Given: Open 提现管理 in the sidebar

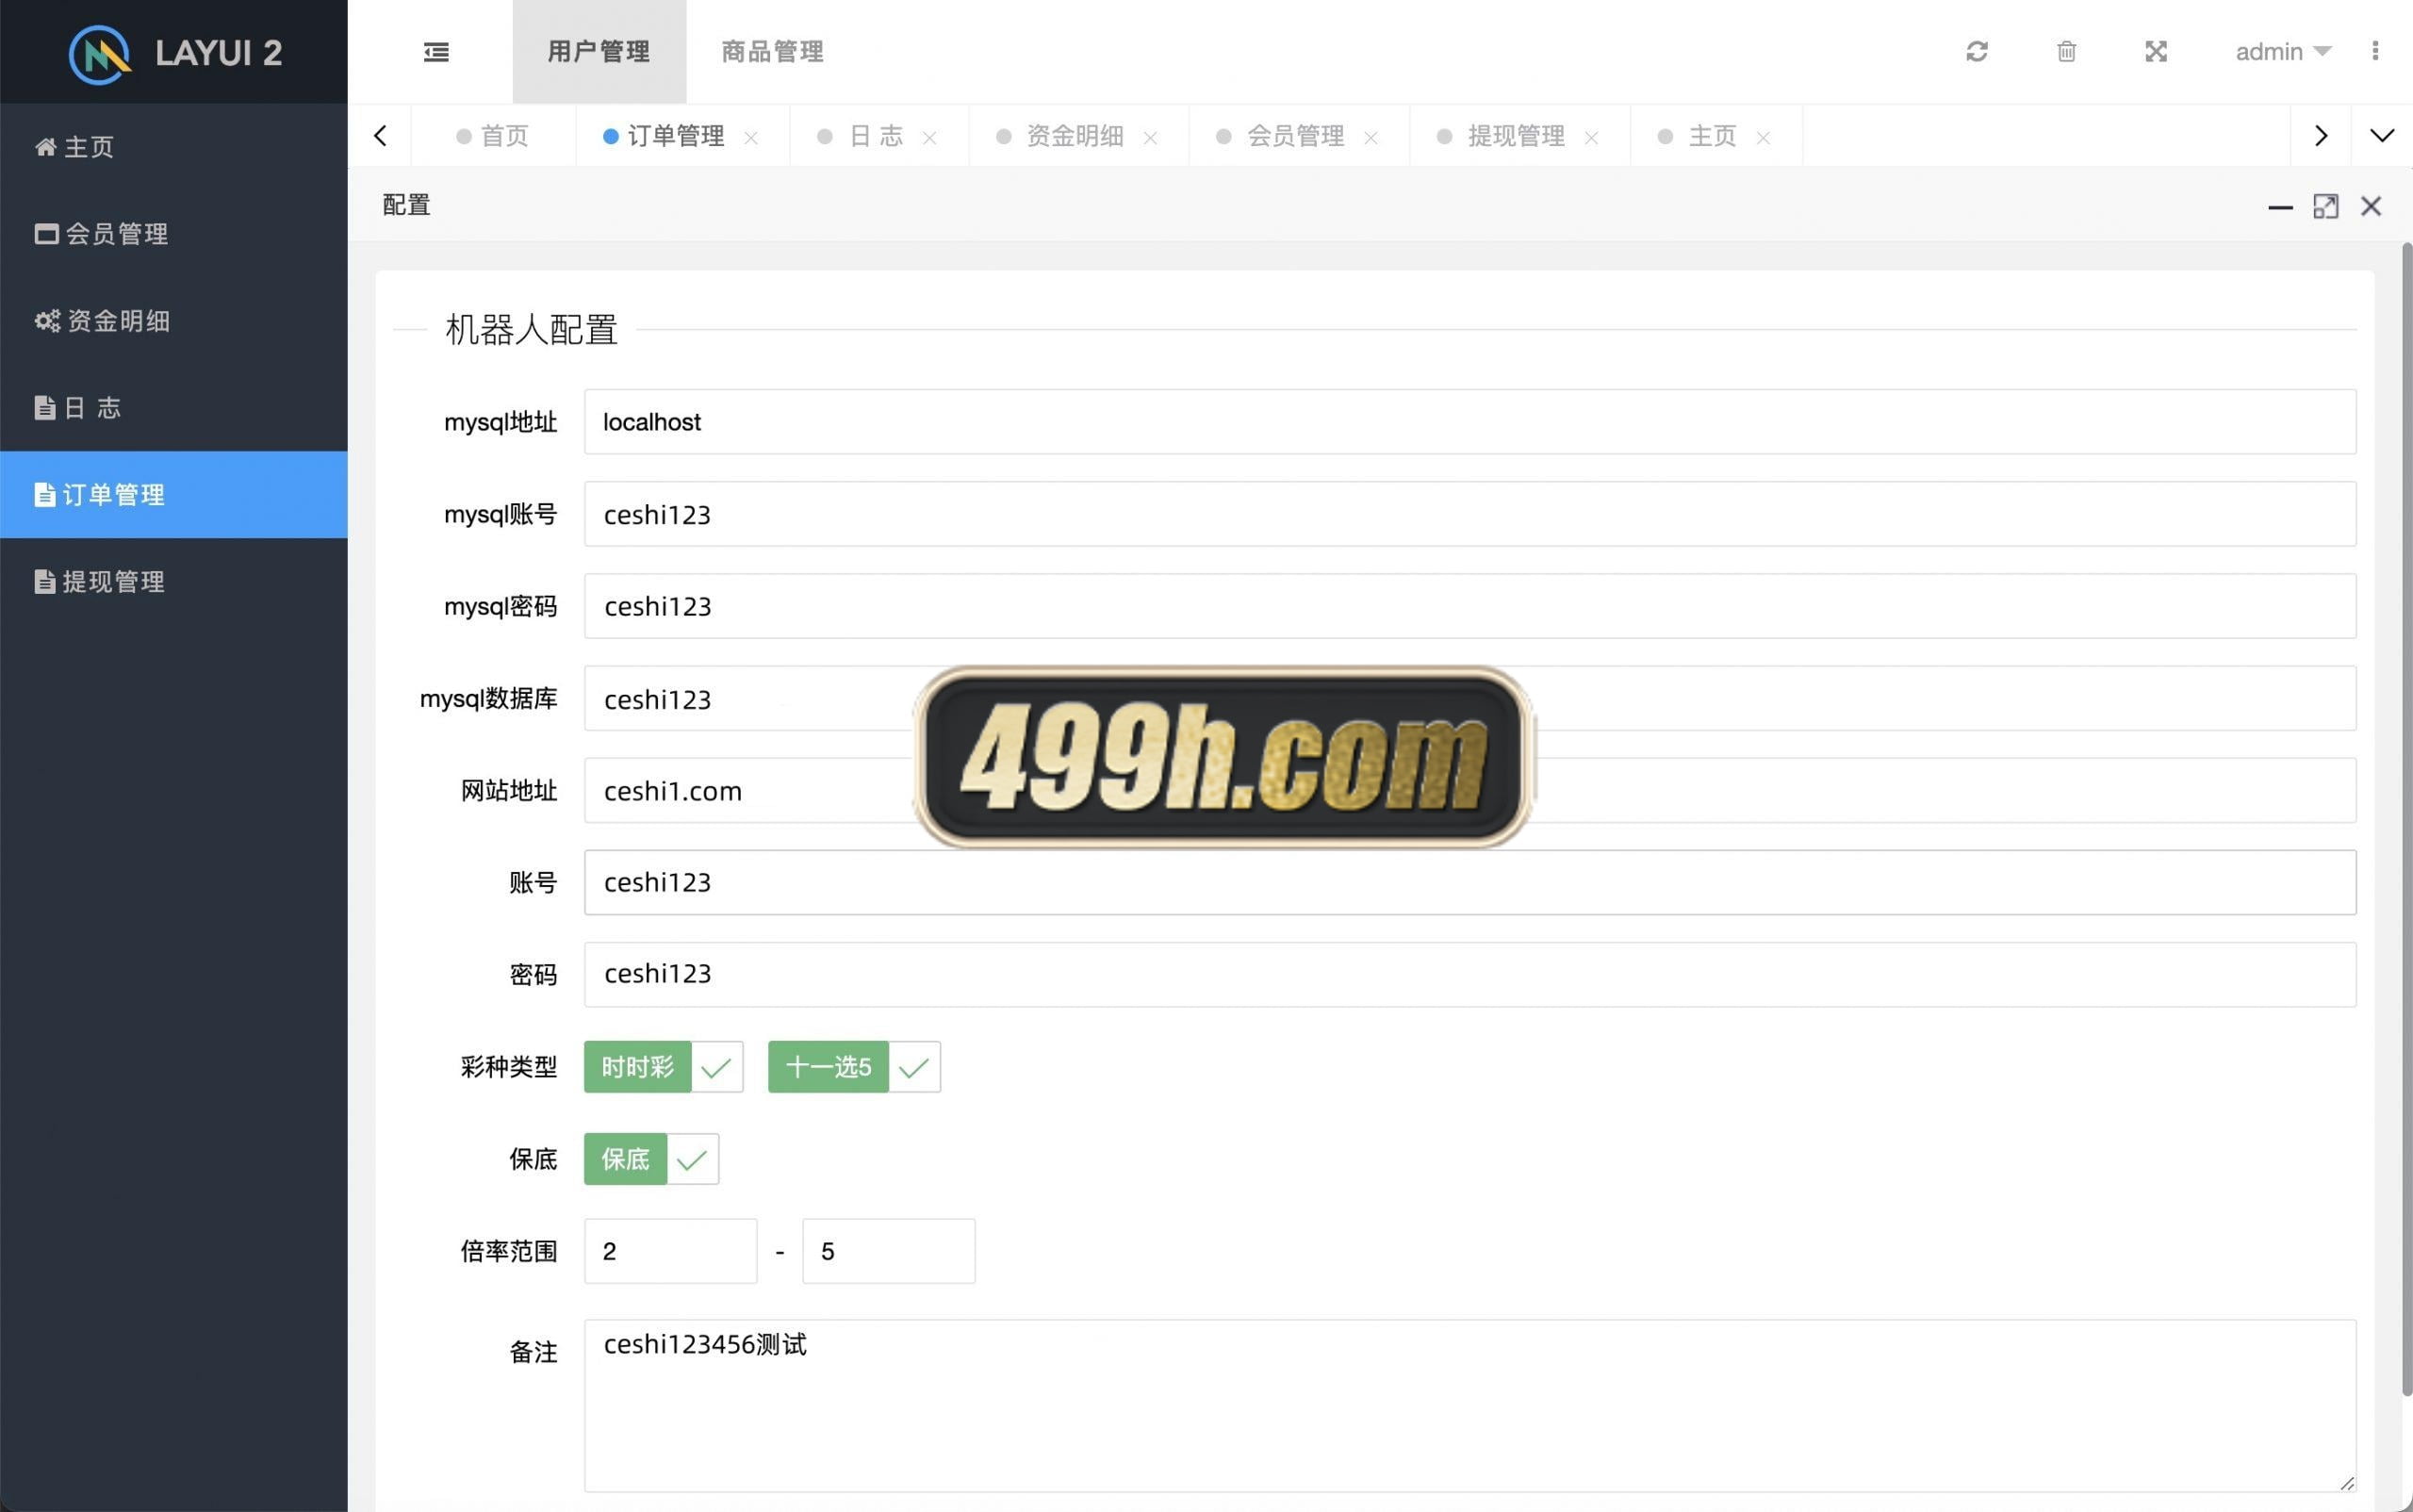Looking at the screenshot, I should (173, 582).
